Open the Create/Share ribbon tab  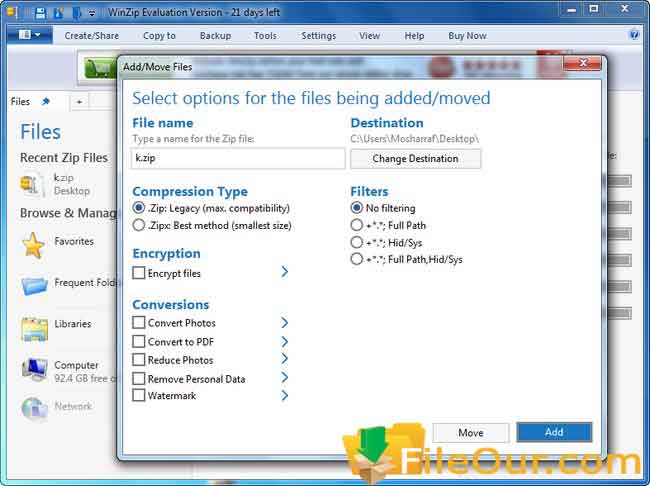[92, 36]
